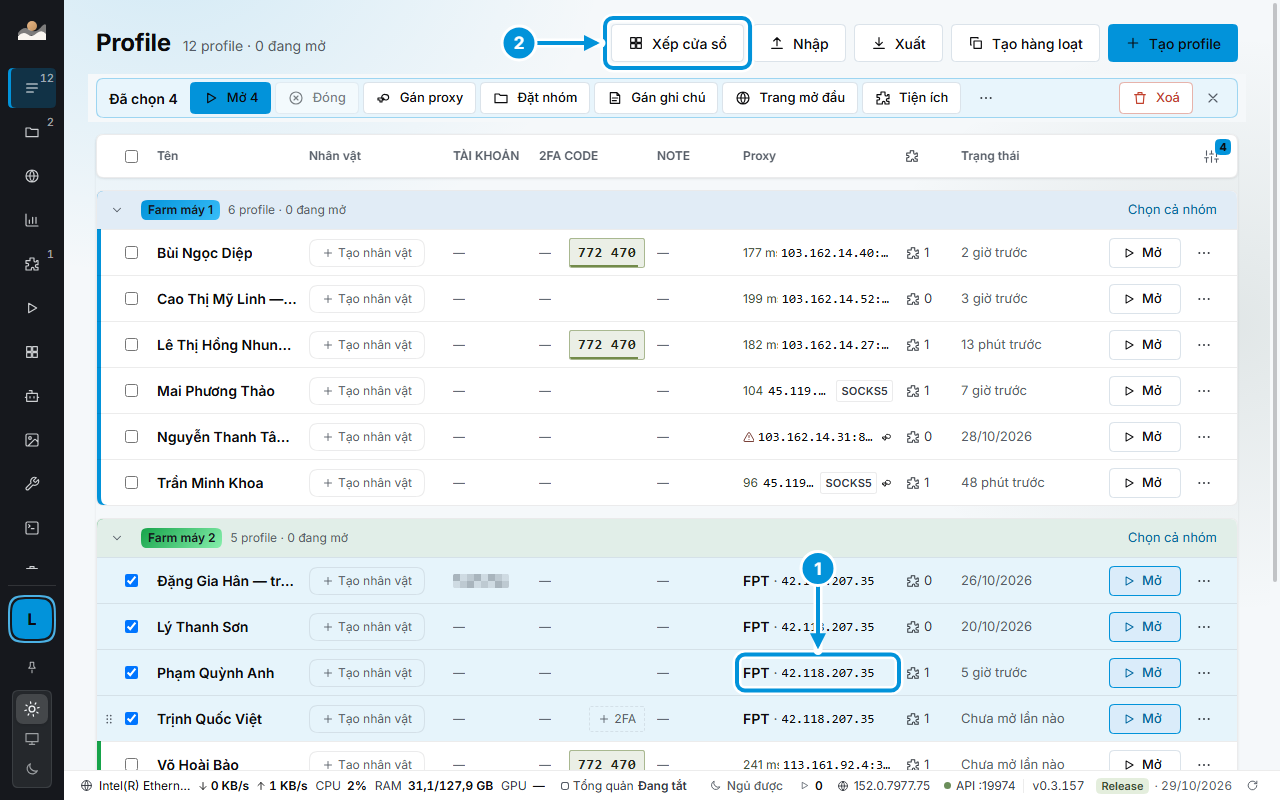Check the Bùi Ngọc Diệp checkbox
1280x800 pixels.
click(131, 253)
